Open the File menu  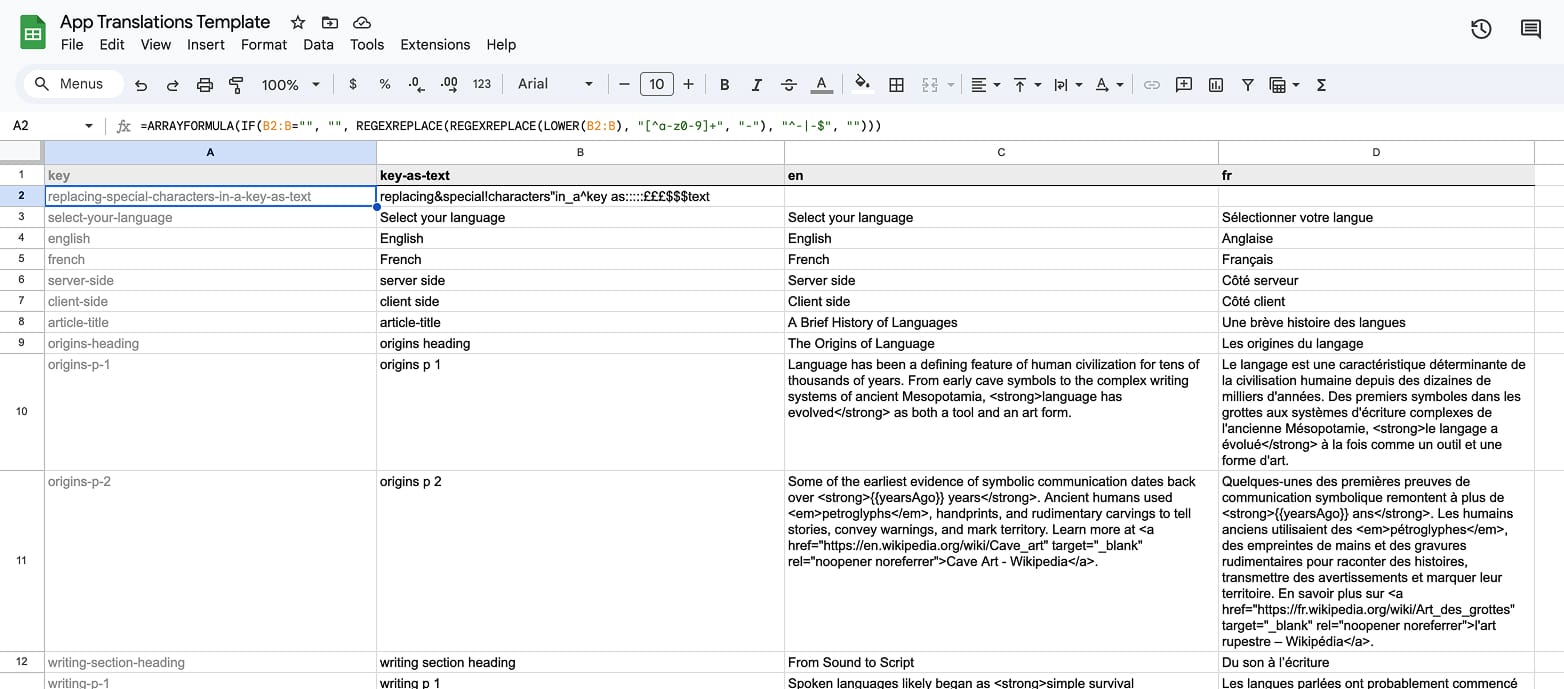pyautogui.click(x=72, y=45)
